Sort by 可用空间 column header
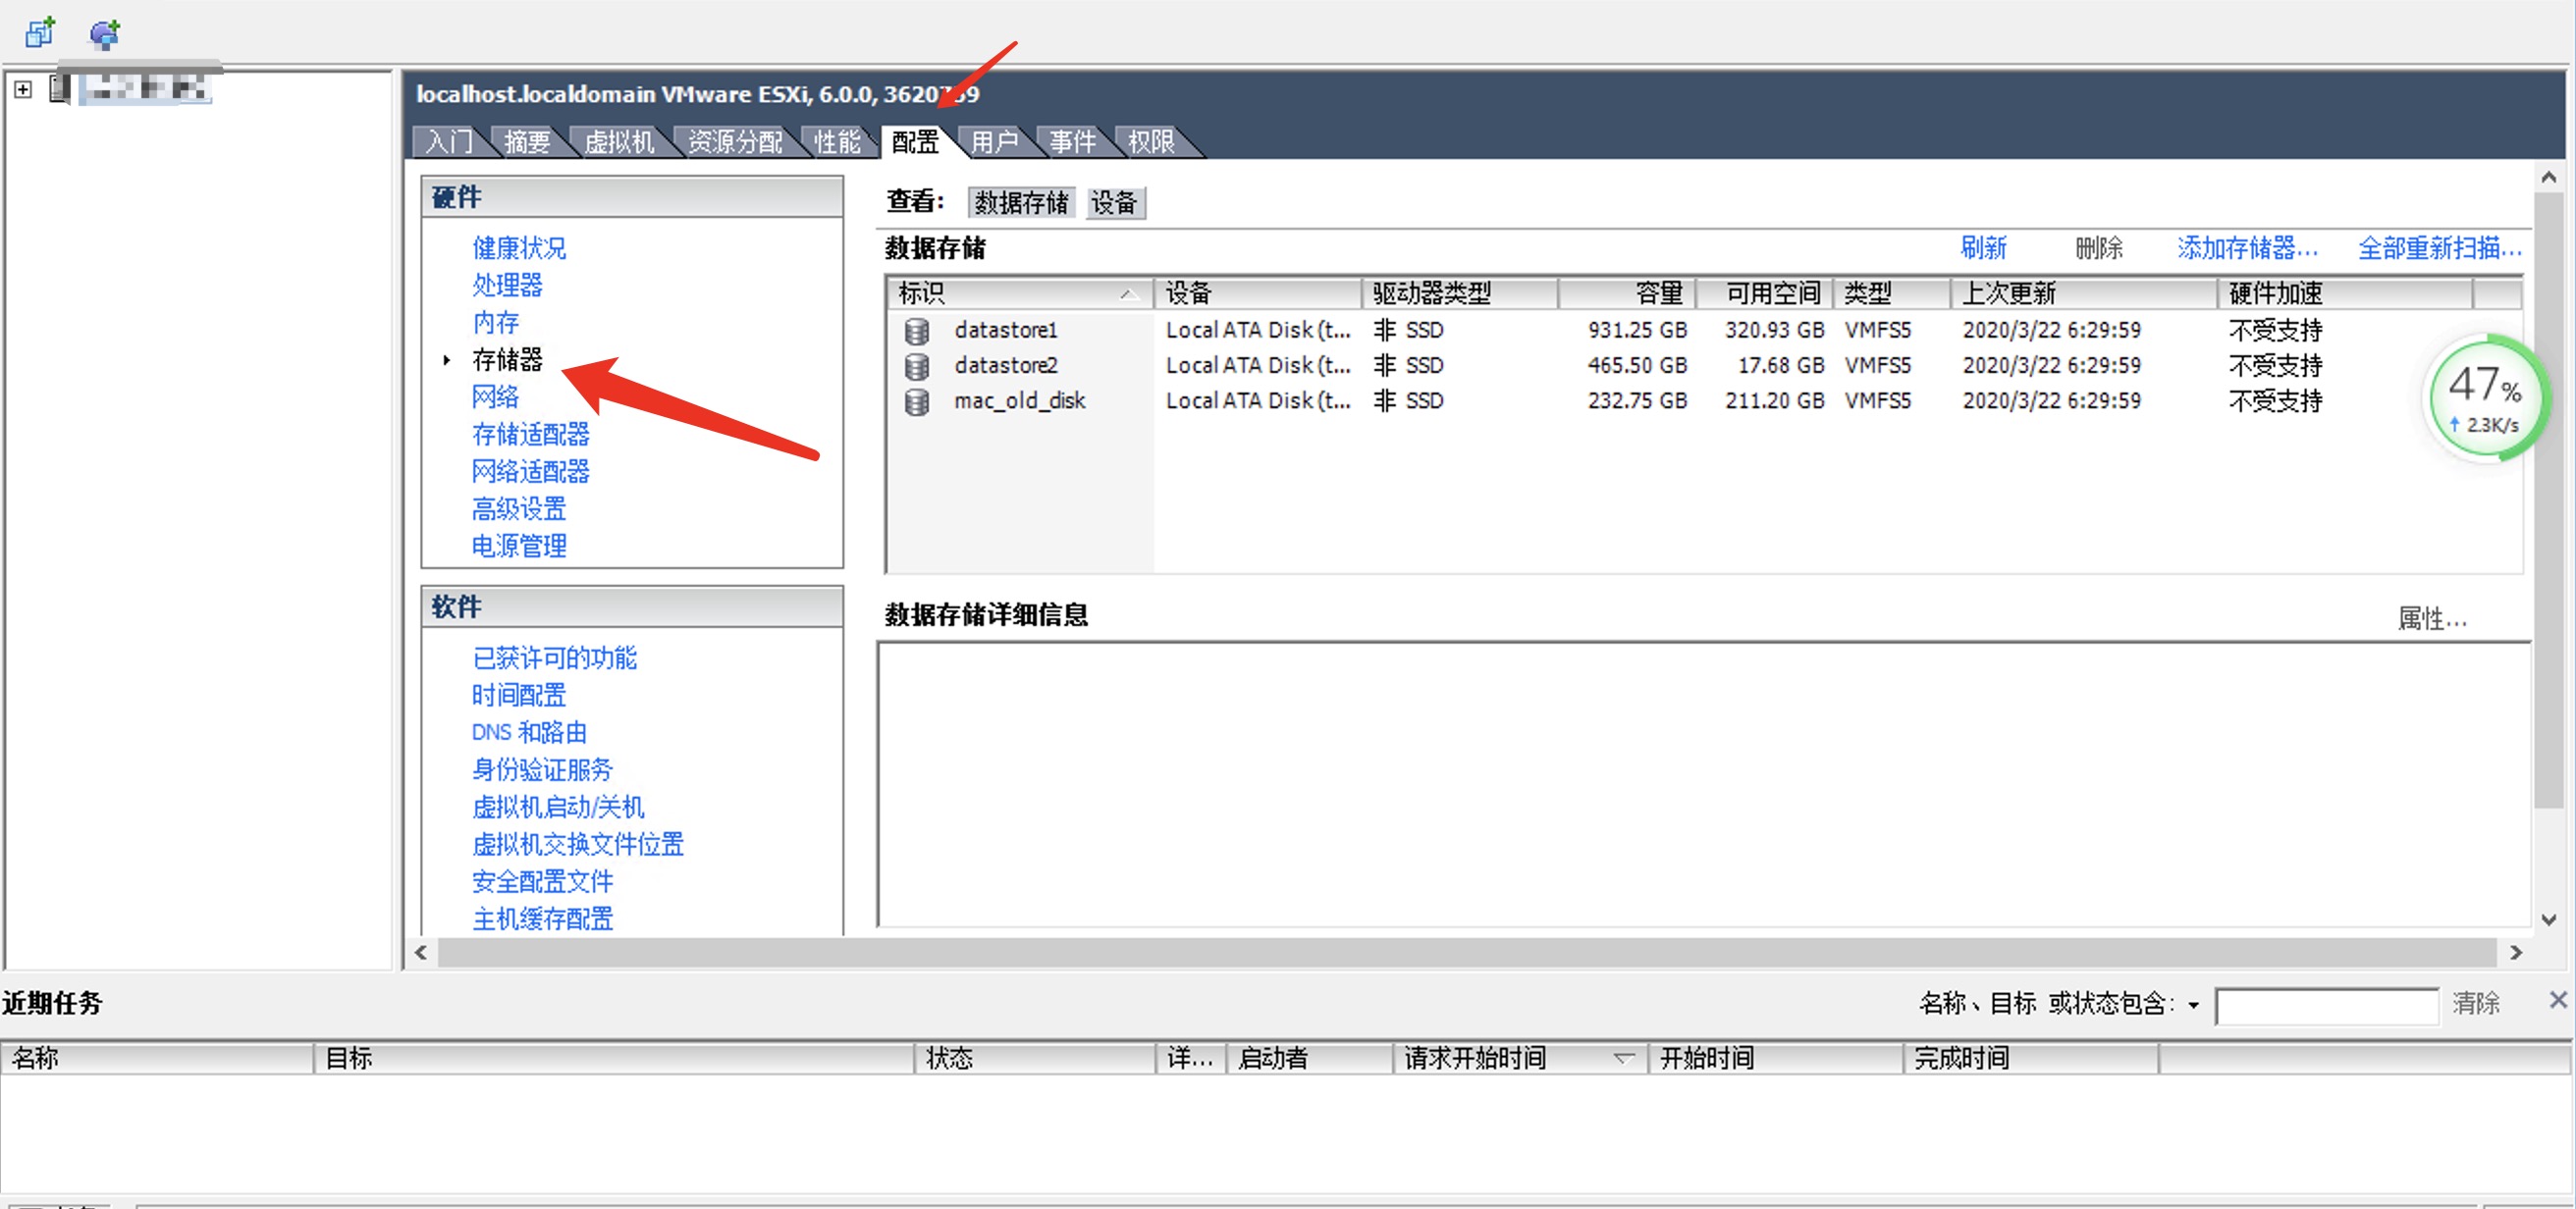 [x=1765, y=294]
